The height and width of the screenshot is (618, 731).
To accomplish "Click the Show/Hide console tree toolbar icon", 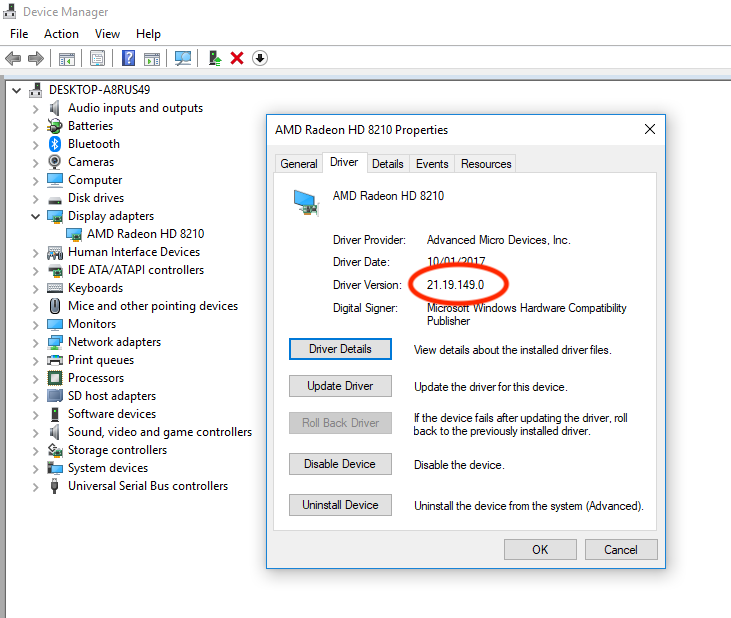I will pos(67,59).
